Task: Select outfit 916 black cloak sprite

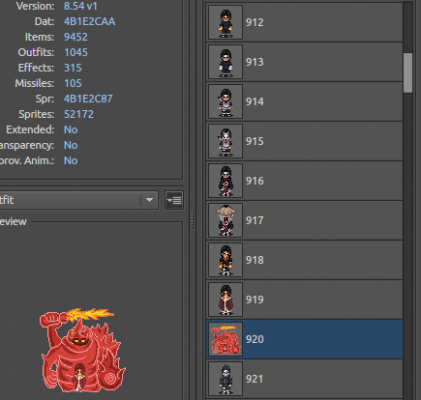Action: 225,181
